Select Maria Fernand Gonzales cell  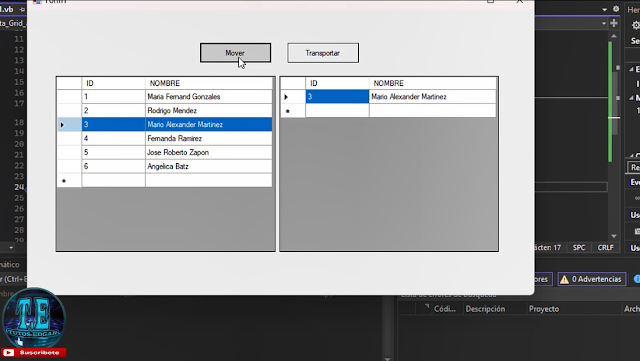click(209, 97)
